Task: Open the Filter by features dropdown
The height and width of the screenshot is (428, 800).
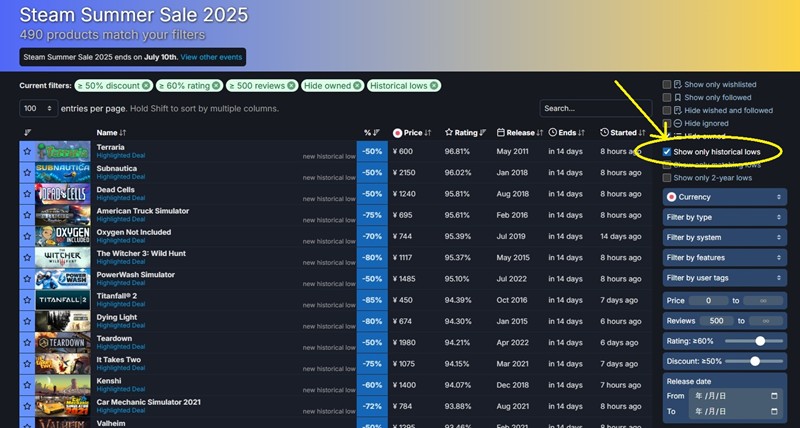Action: [724, 258]
